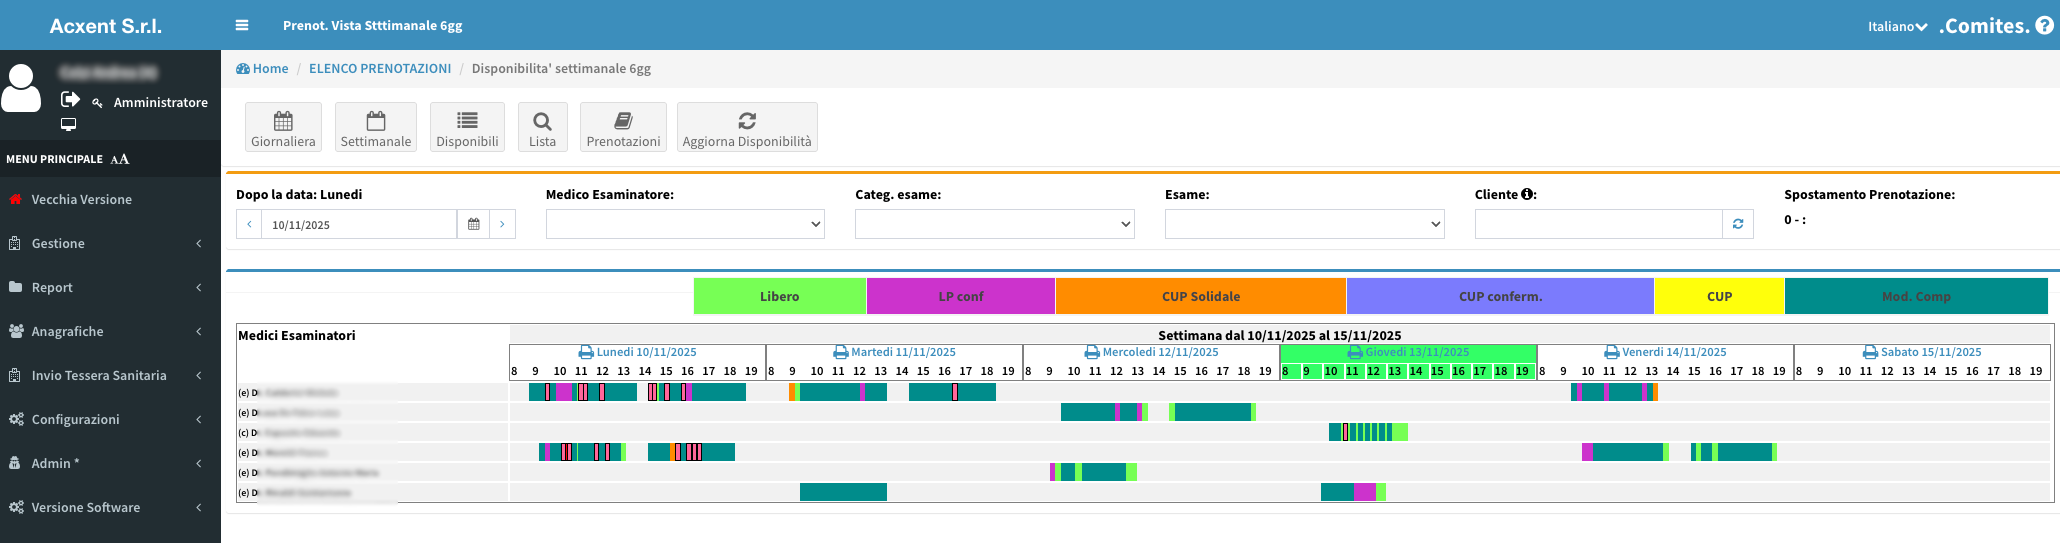Toggle the hamburger sidebar menu icon
The image size is (2060, 543).
pos(242,25)
